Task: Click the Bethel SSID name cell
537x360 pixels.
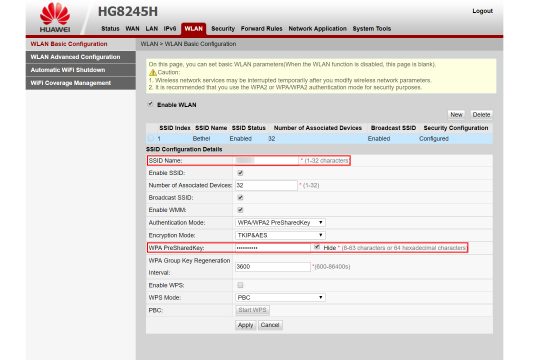Action: 201,139
